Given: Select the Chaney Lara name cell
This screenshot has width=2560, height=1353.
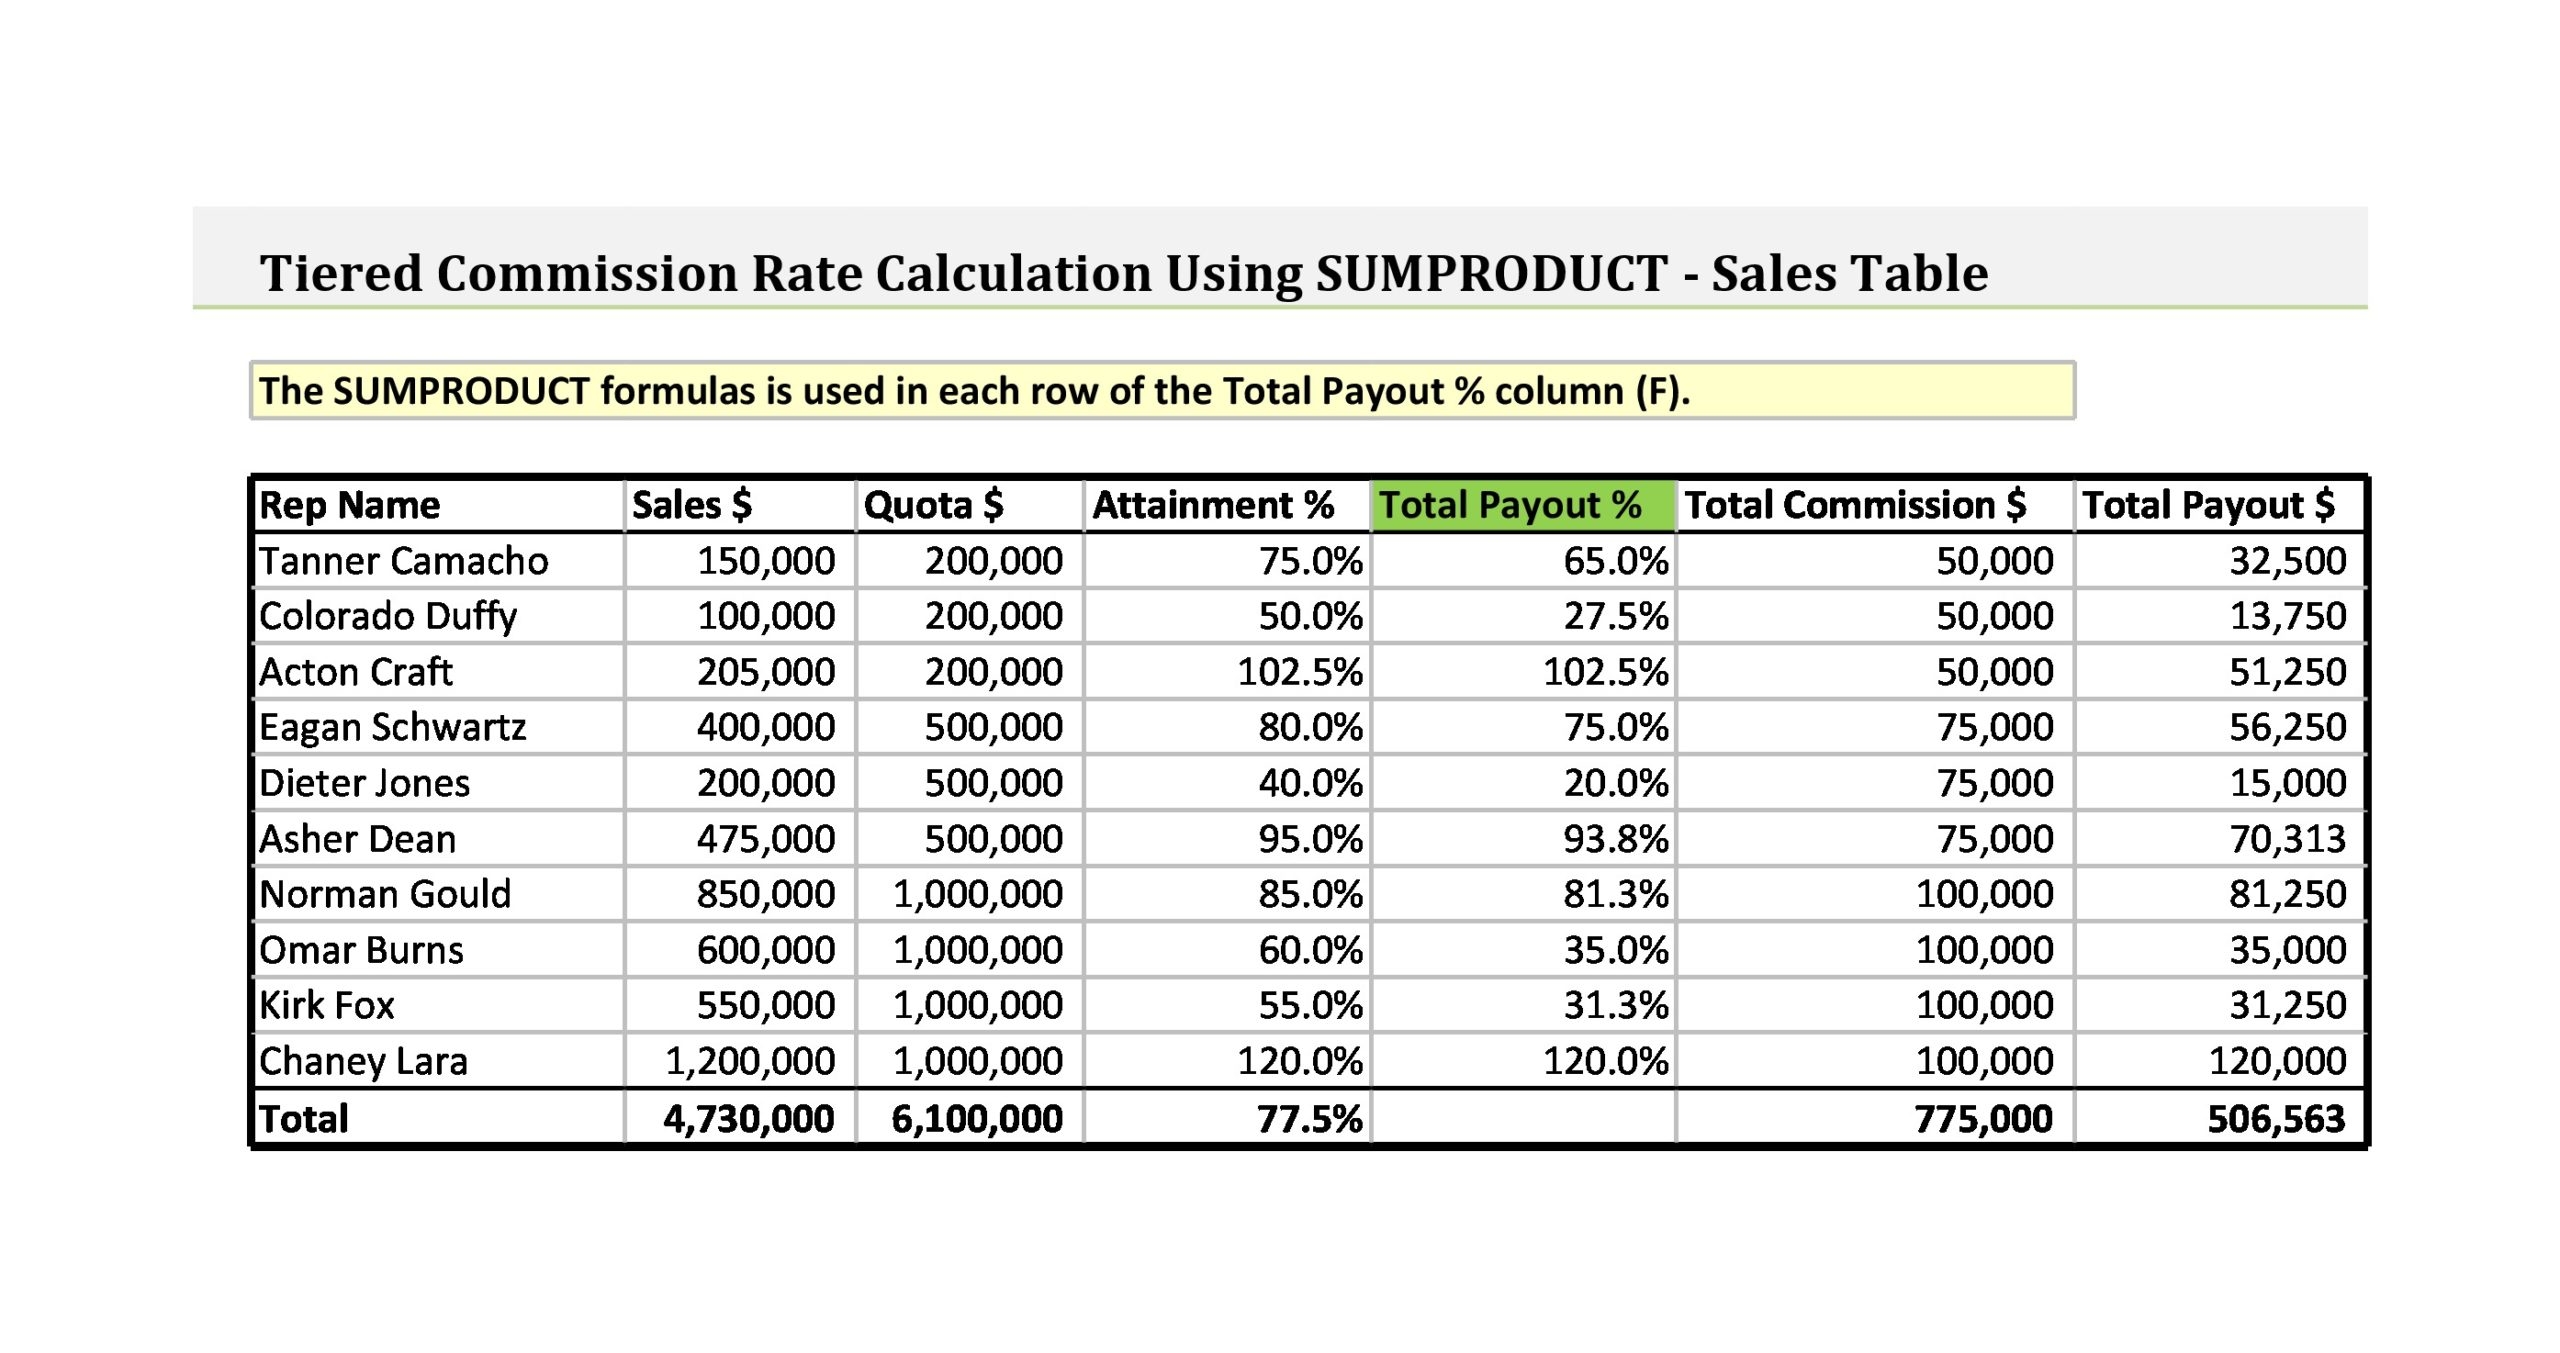Looking at the screenshot, I should click(438, 1060).
